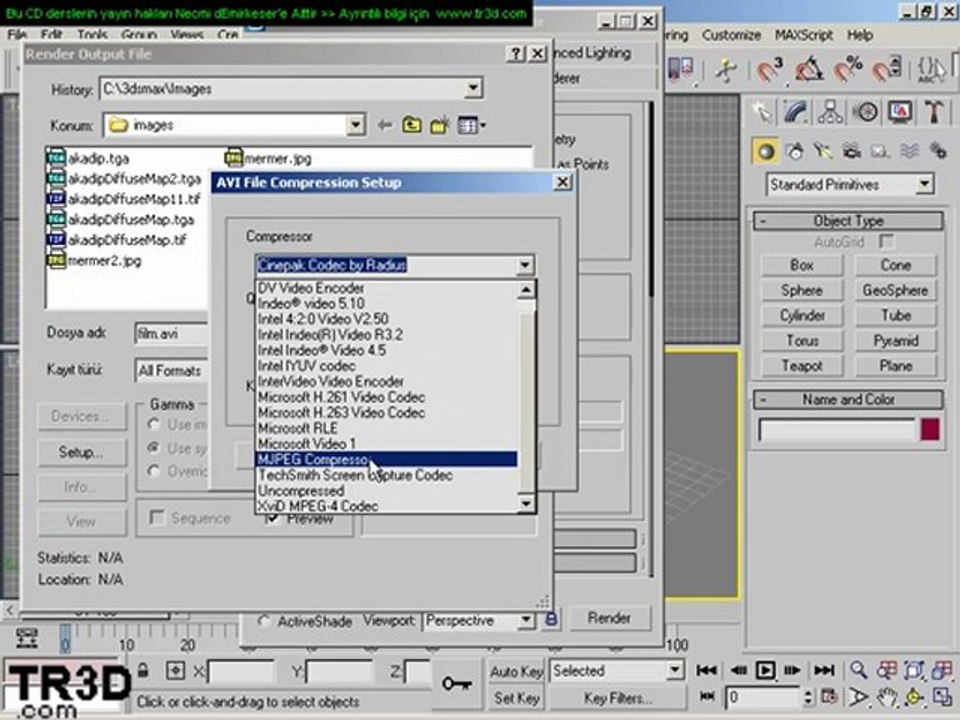Toggle the Auto Key button
This screenshot has height=720, width=960.
[x=516, y=672]
